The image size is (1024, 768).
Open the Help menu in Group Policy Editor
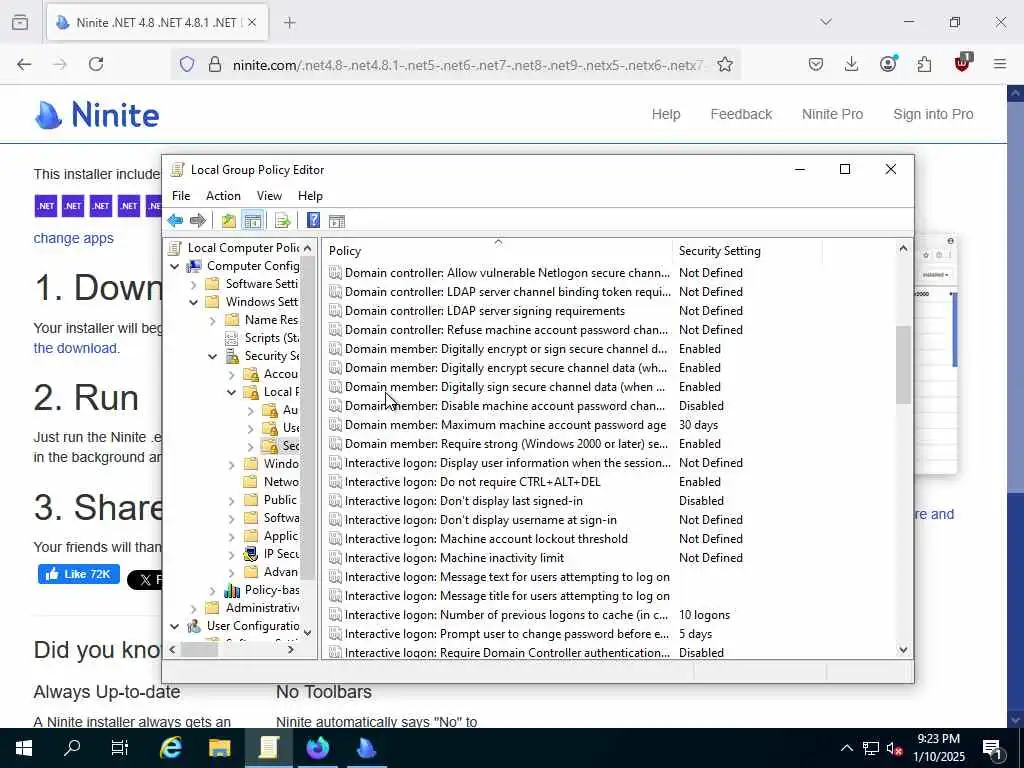click(x=310, y=196)
